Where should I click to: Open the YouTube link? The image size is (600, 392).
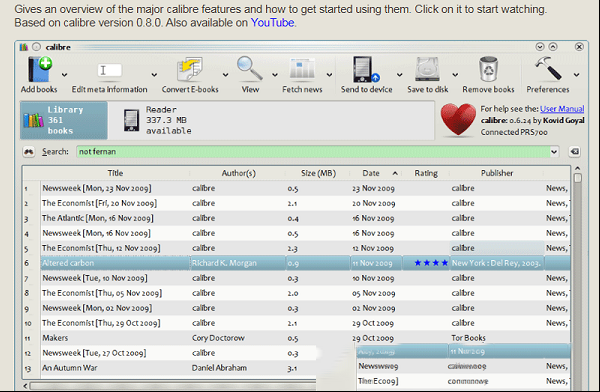point(272,23)
